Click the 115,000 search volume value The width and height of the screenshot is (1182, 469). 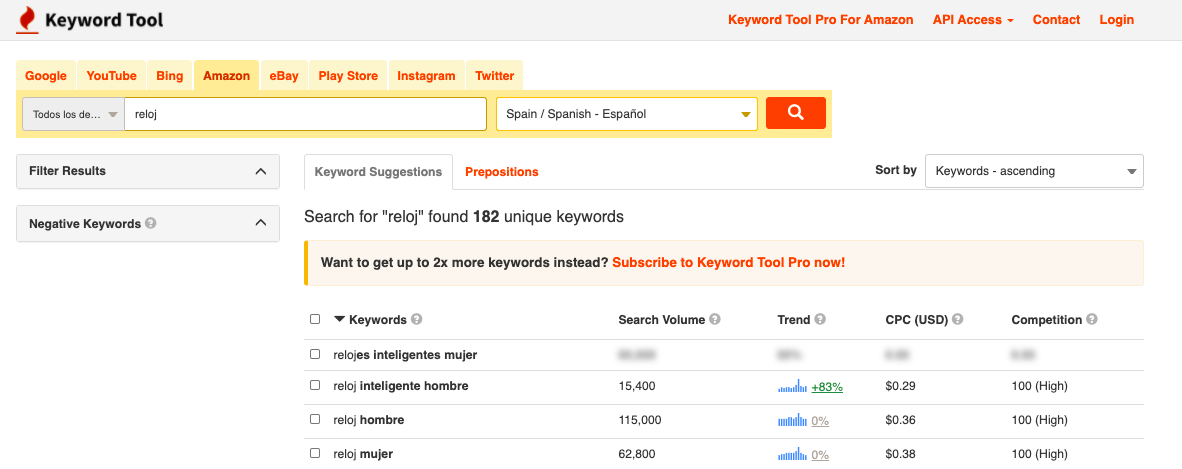tap(640, 420)
